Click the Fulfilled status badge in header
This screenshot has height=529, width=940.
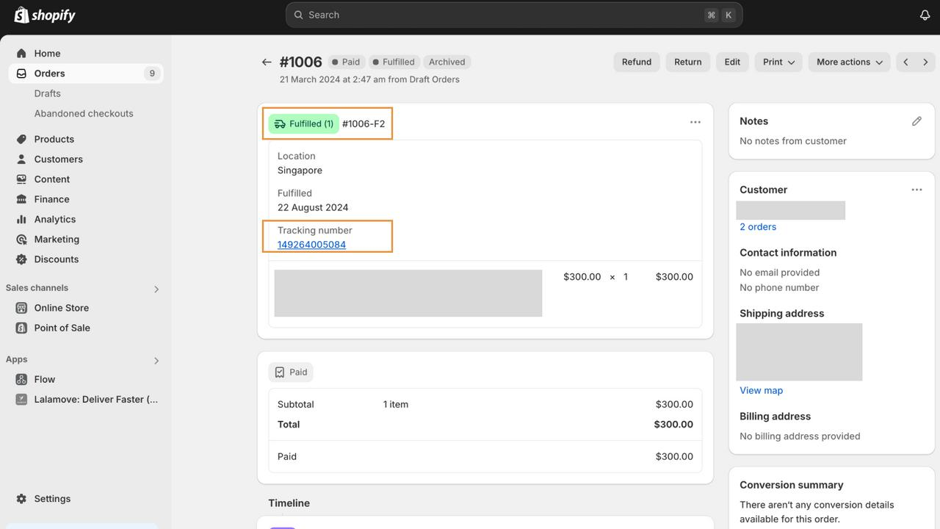point(394,62)
